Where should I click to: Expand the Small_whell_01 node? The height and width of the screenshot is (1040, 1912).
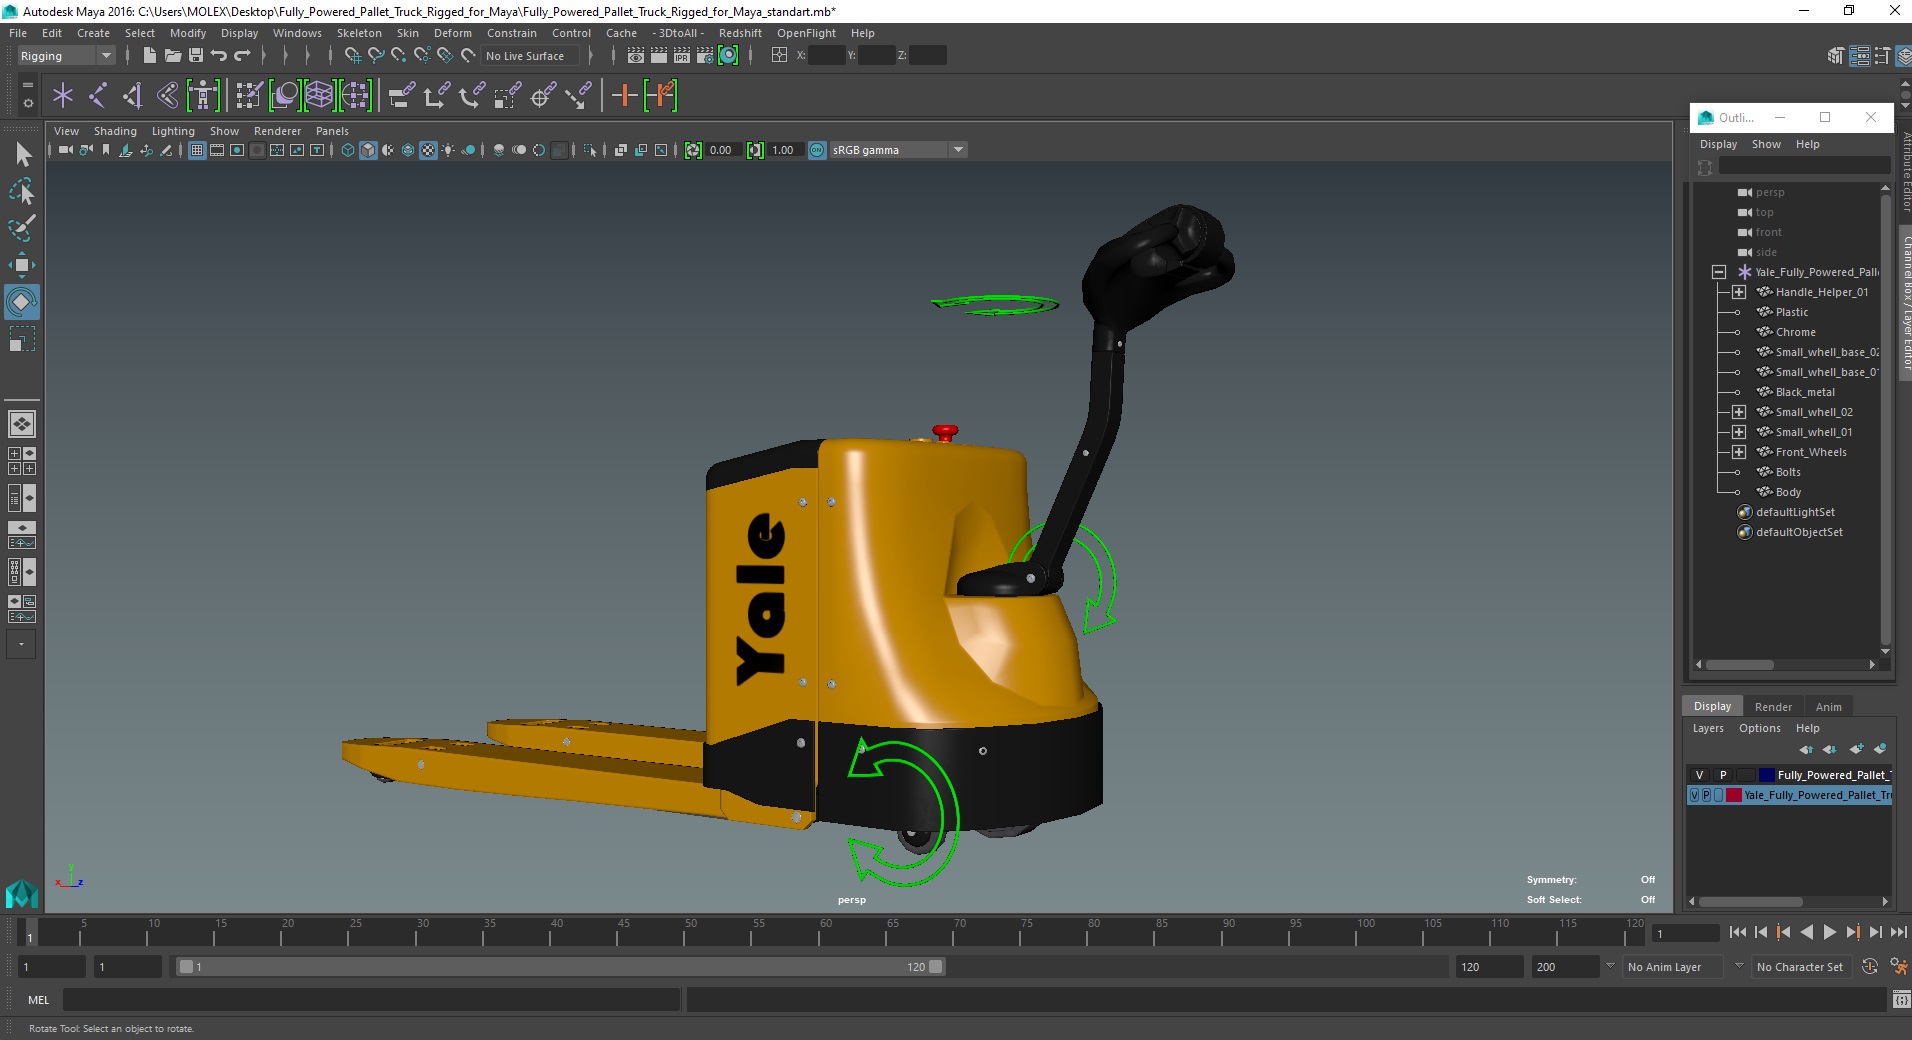(x=1739, y=432)
